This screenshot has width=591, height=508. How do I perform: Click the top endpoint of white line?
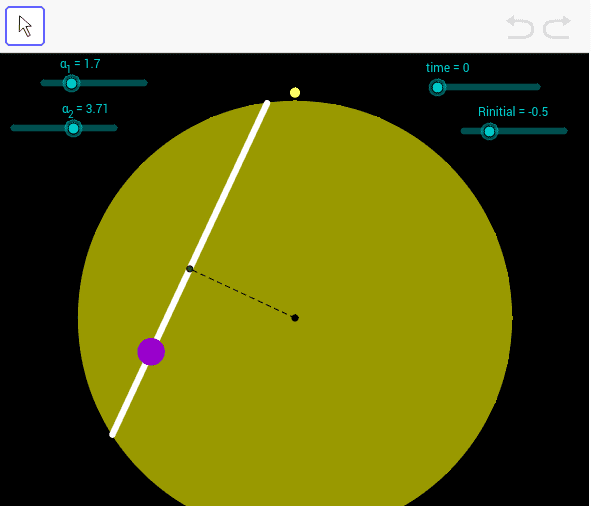point(267,103)
